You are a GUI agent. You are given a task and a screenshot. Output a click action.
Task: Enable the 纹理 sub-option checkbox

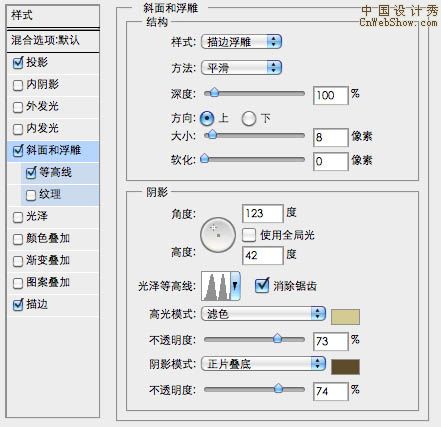pos(31,195)
